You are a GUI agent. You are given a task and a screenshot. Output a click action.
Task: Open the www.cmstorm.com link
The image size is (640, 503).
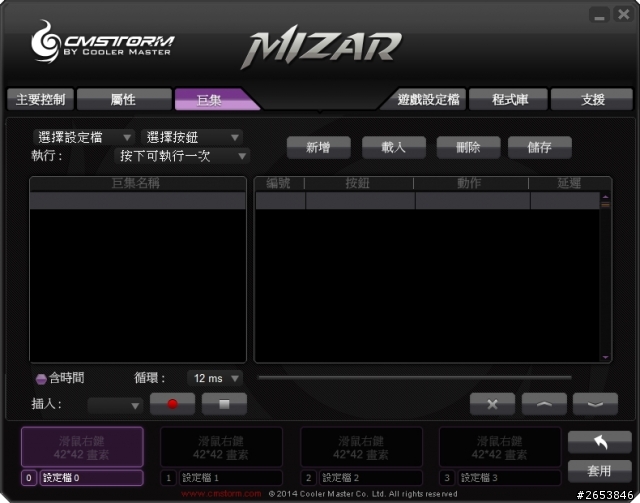tap(221, 494)
